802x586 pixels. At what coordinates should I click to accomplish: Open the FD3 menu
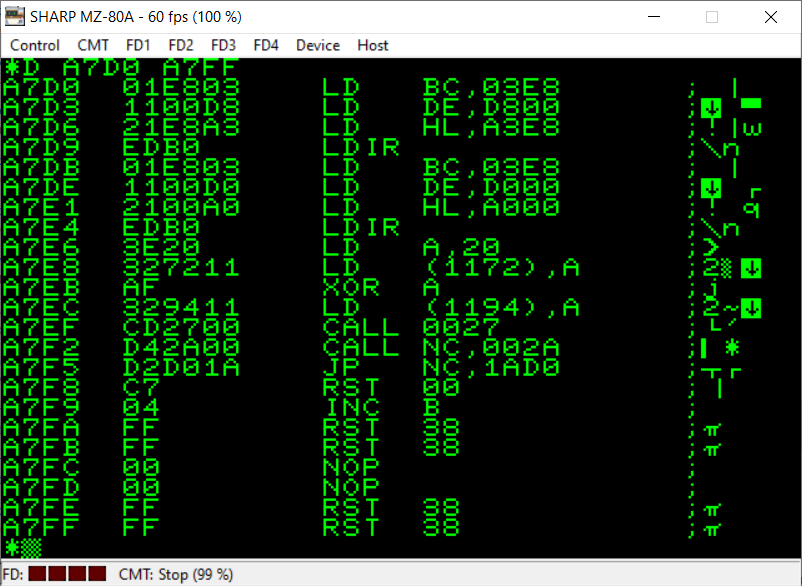[223, 45]
